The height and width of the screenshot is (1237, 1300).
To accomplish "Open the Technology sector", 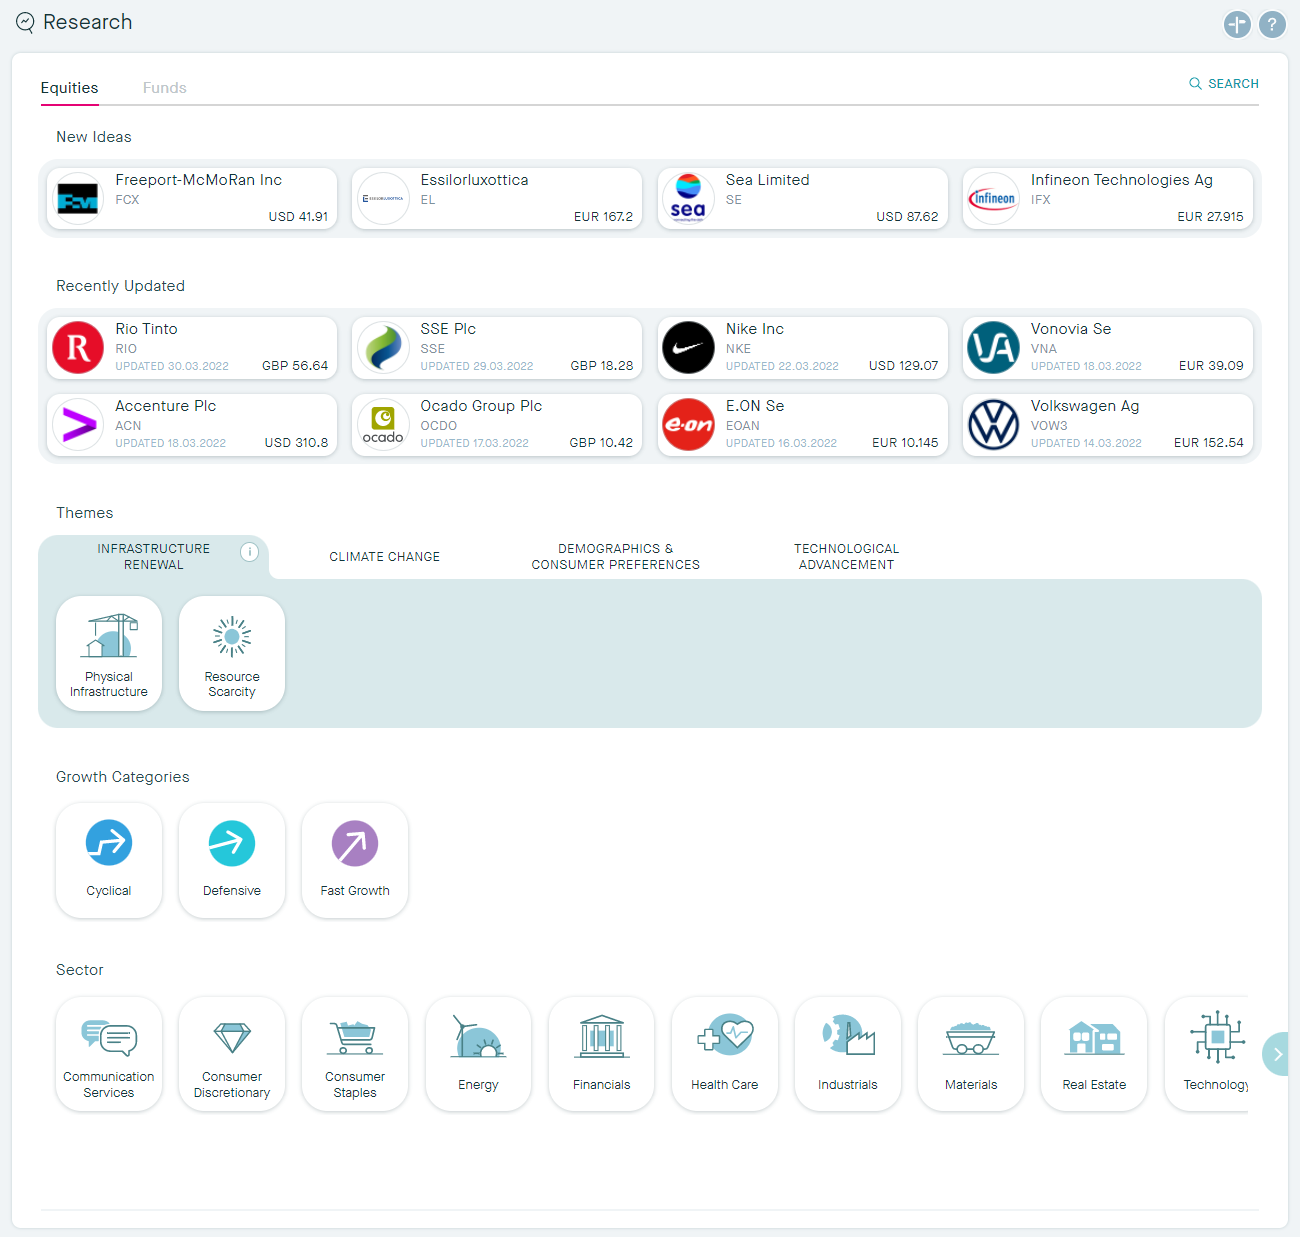I will (1208, 1054).
